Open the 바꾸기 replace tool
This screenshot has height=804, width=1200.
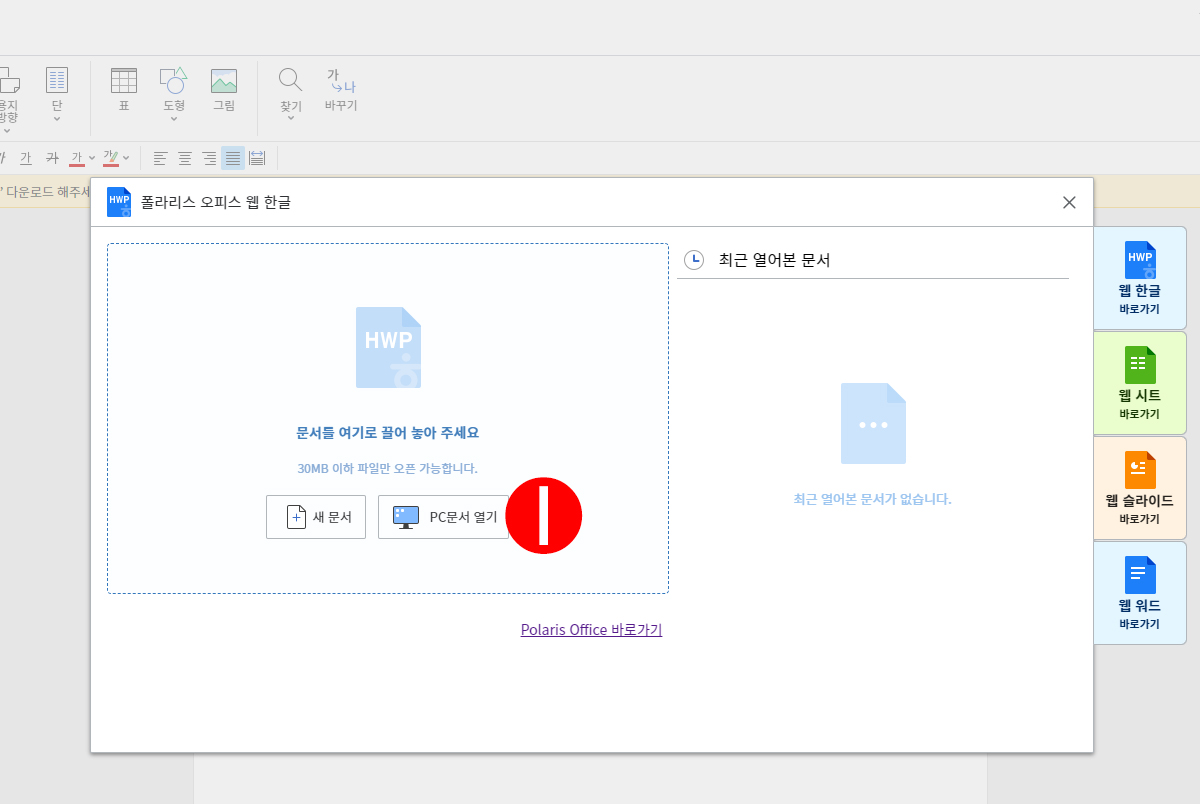(341, 89)
